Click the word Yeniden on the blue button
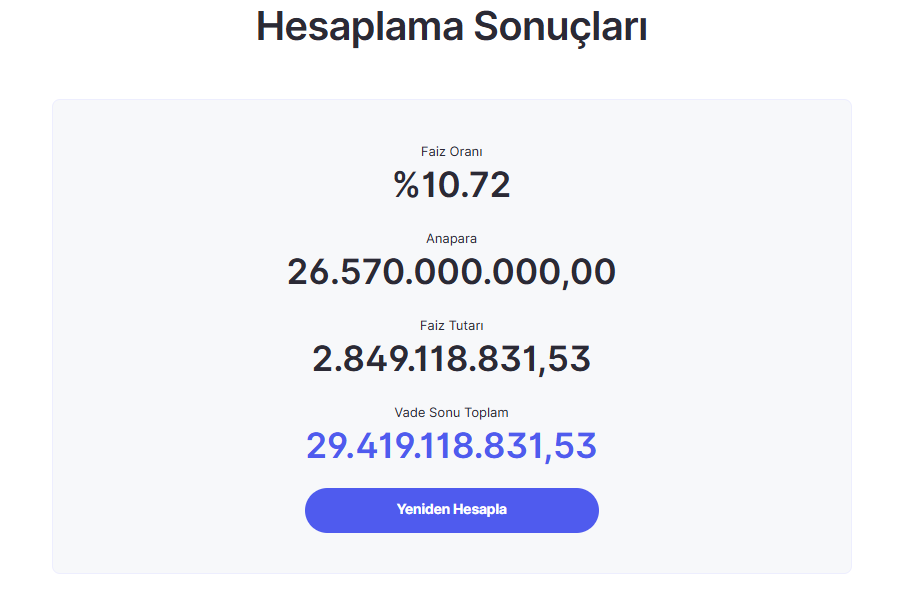 (423, 510)
